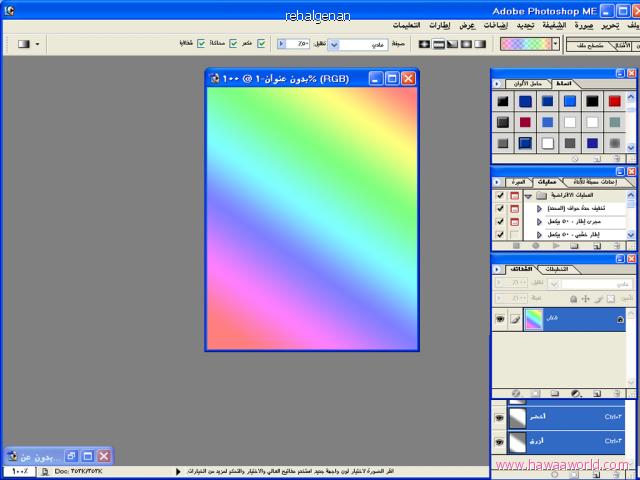This screenshot has width=640, height=480.
Task: Click the play action button in Actions panel
Action: [x=557, y=245]
